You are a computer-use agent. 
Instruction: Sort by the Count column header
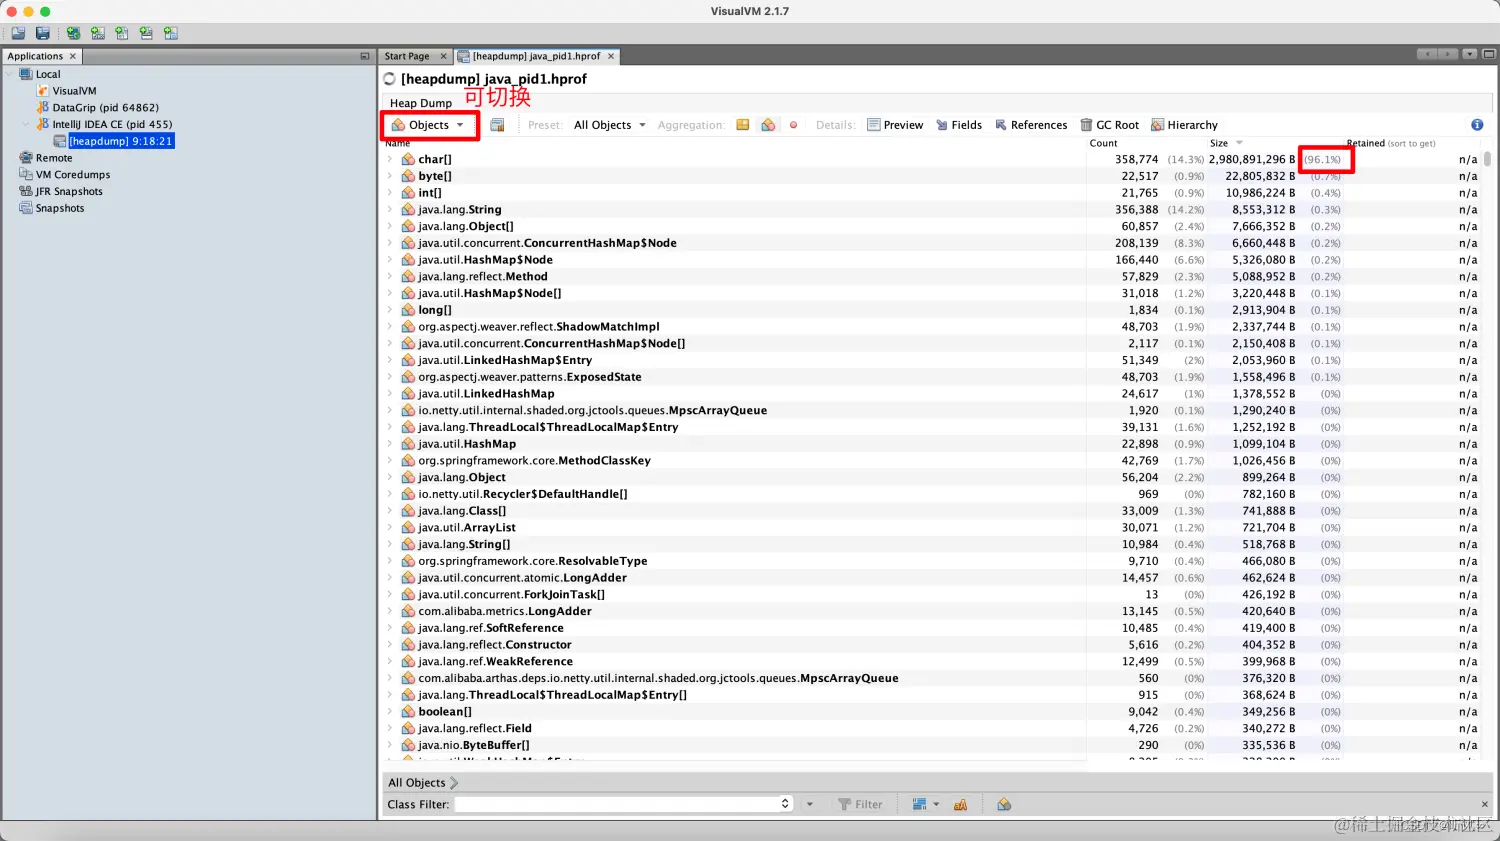click(1103, 143)
